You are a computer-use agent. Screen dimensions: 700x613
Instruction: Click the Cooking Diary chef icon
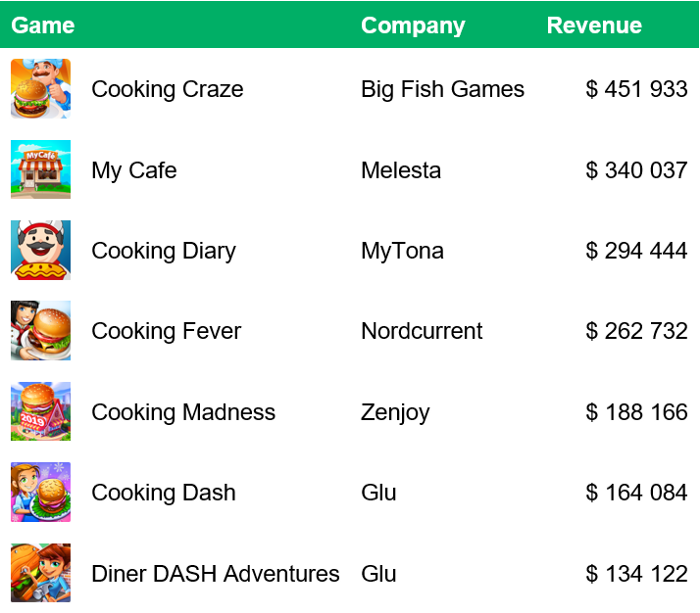41,250
